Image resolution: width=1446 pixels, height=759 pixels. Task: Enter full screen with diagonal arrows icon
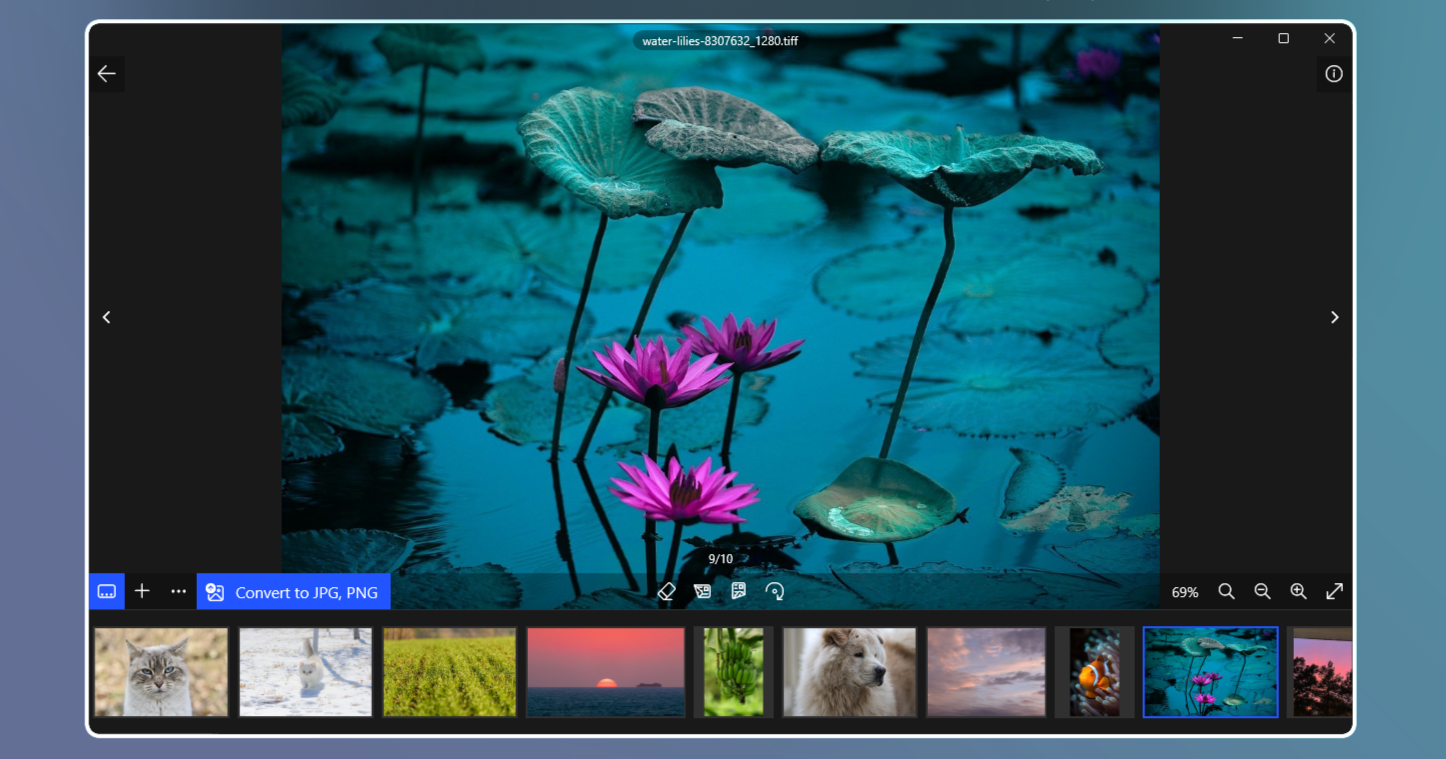pyautogui.click(x=1334, y=591)
